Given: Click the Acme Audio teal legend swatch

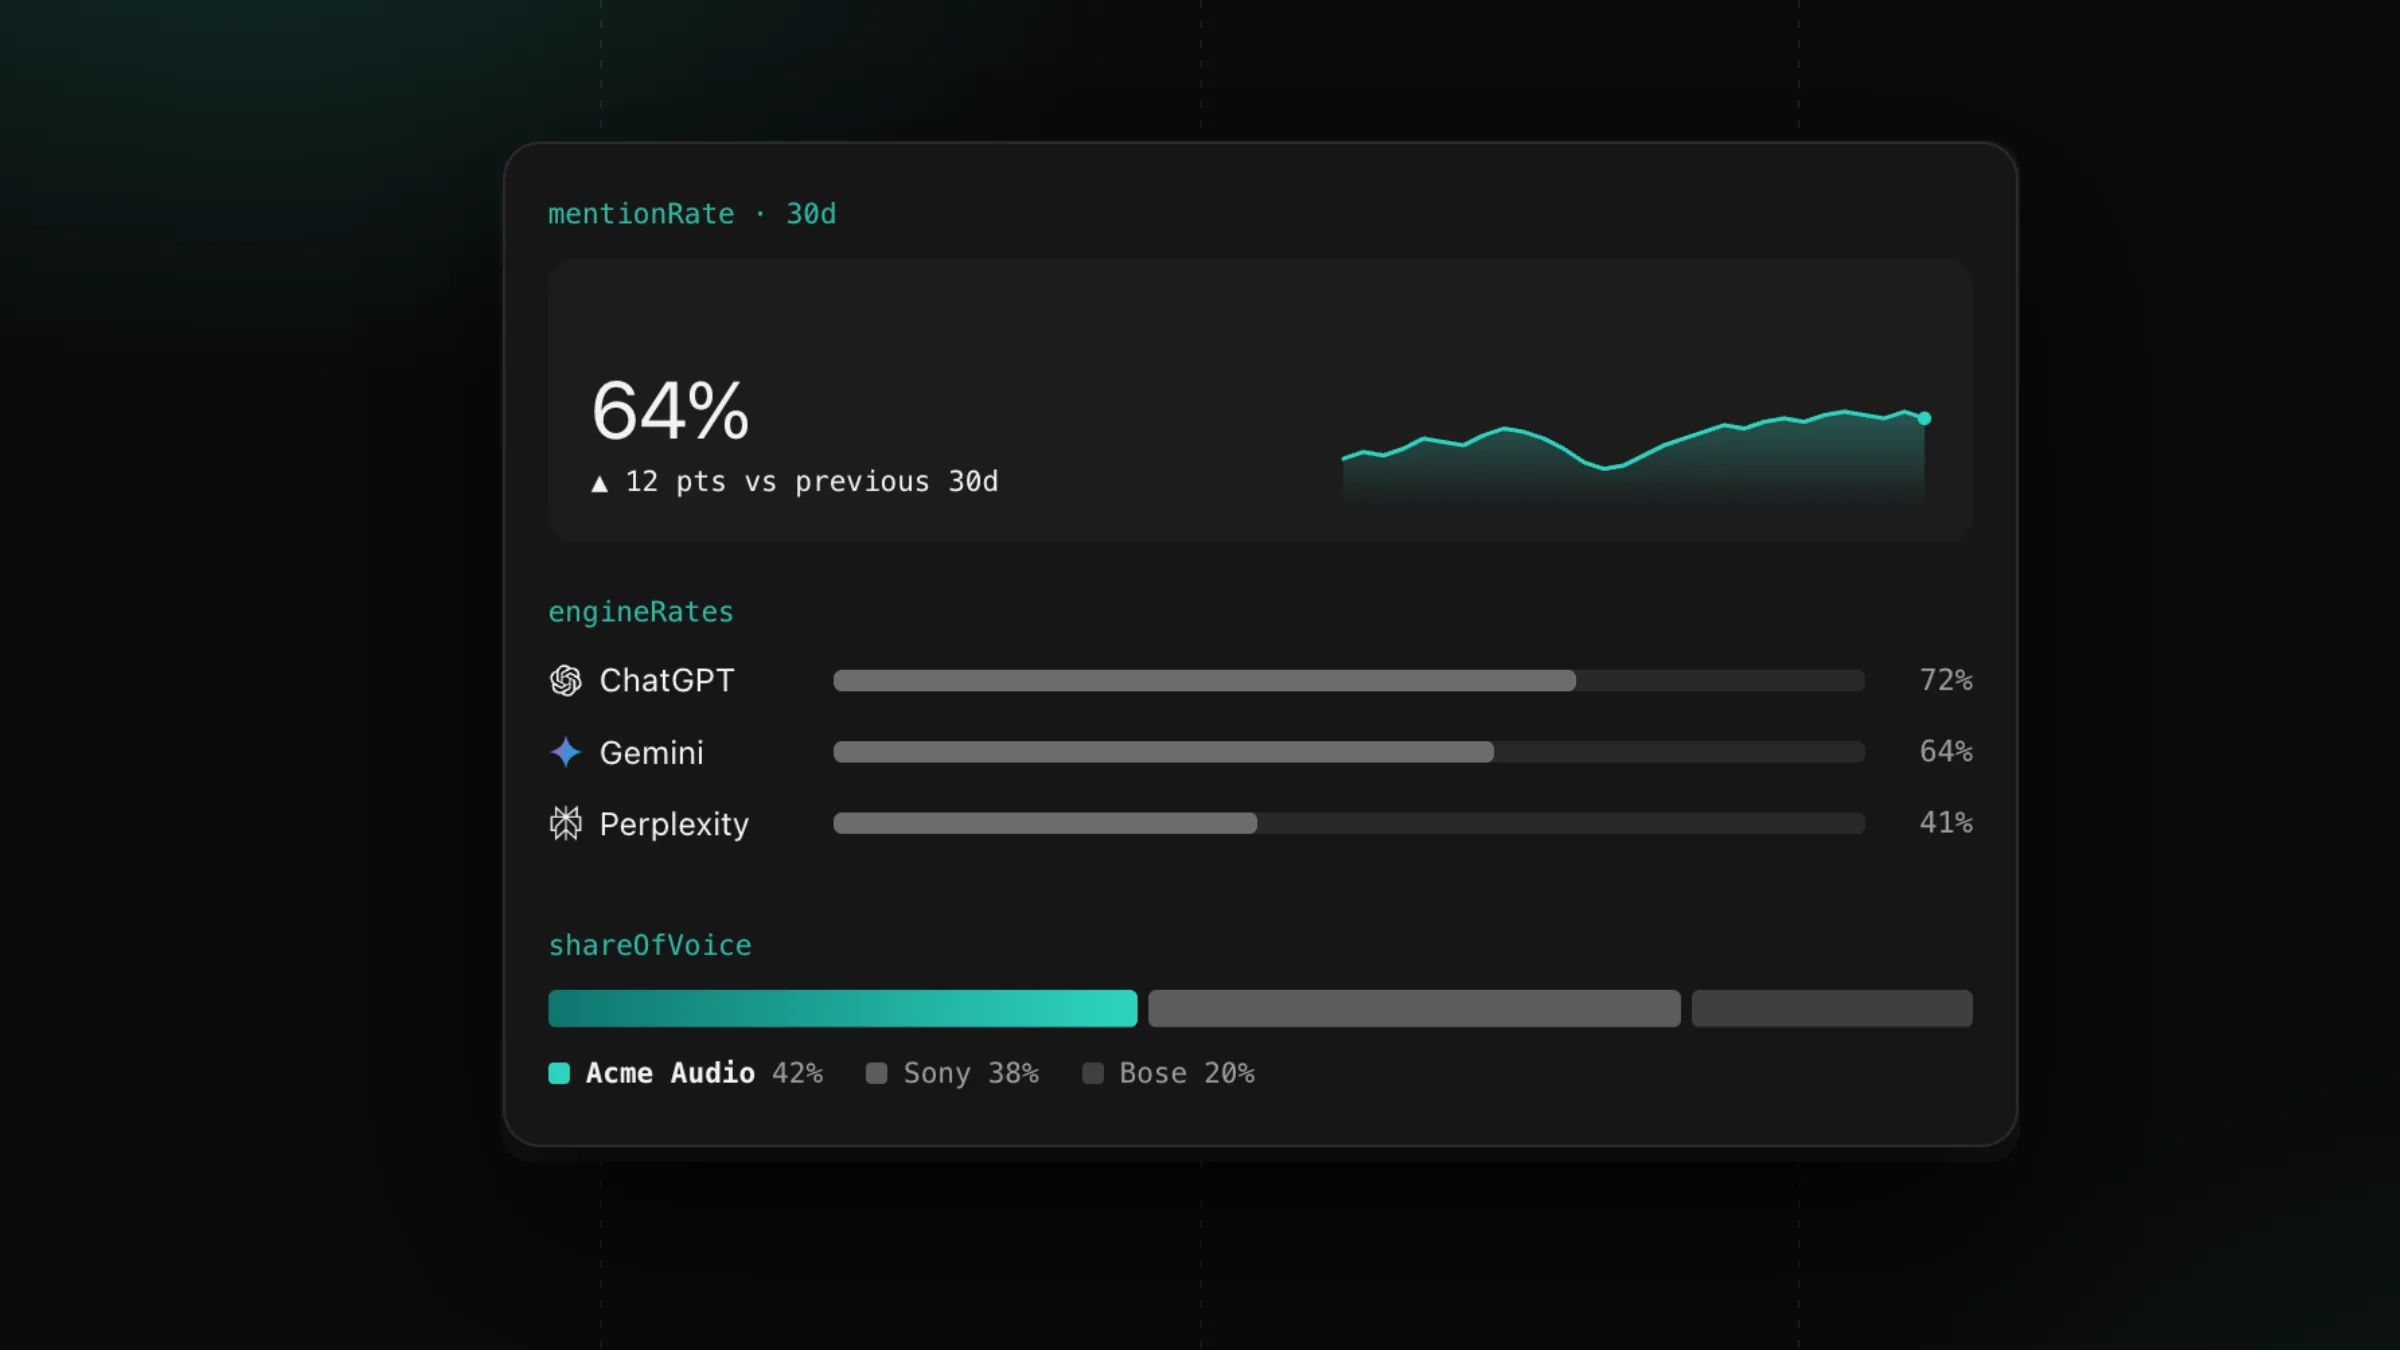Looking at the screenshot, I should [559, 1073].
